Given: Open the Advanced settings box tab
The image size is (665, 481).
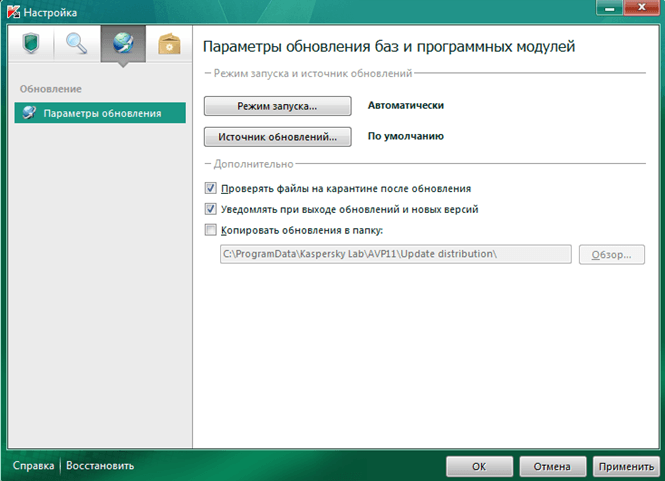Looking at the screenshot, I should pos(168,43).
